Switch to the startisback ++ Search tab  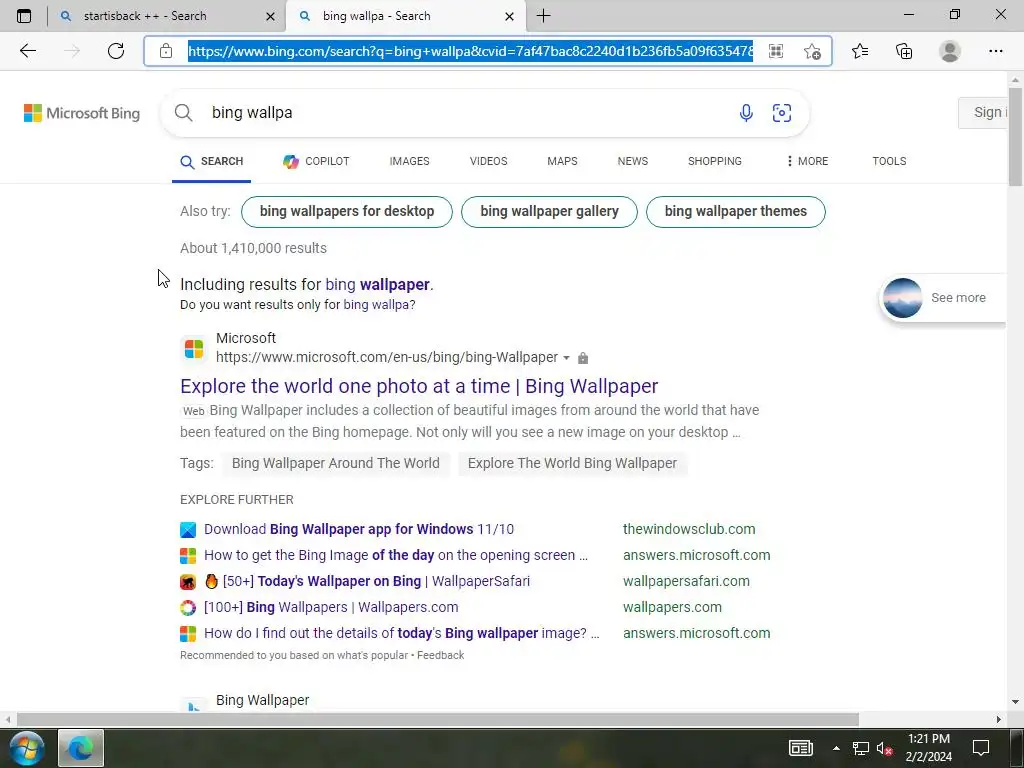pyautogui.click(x=167, y=16)
